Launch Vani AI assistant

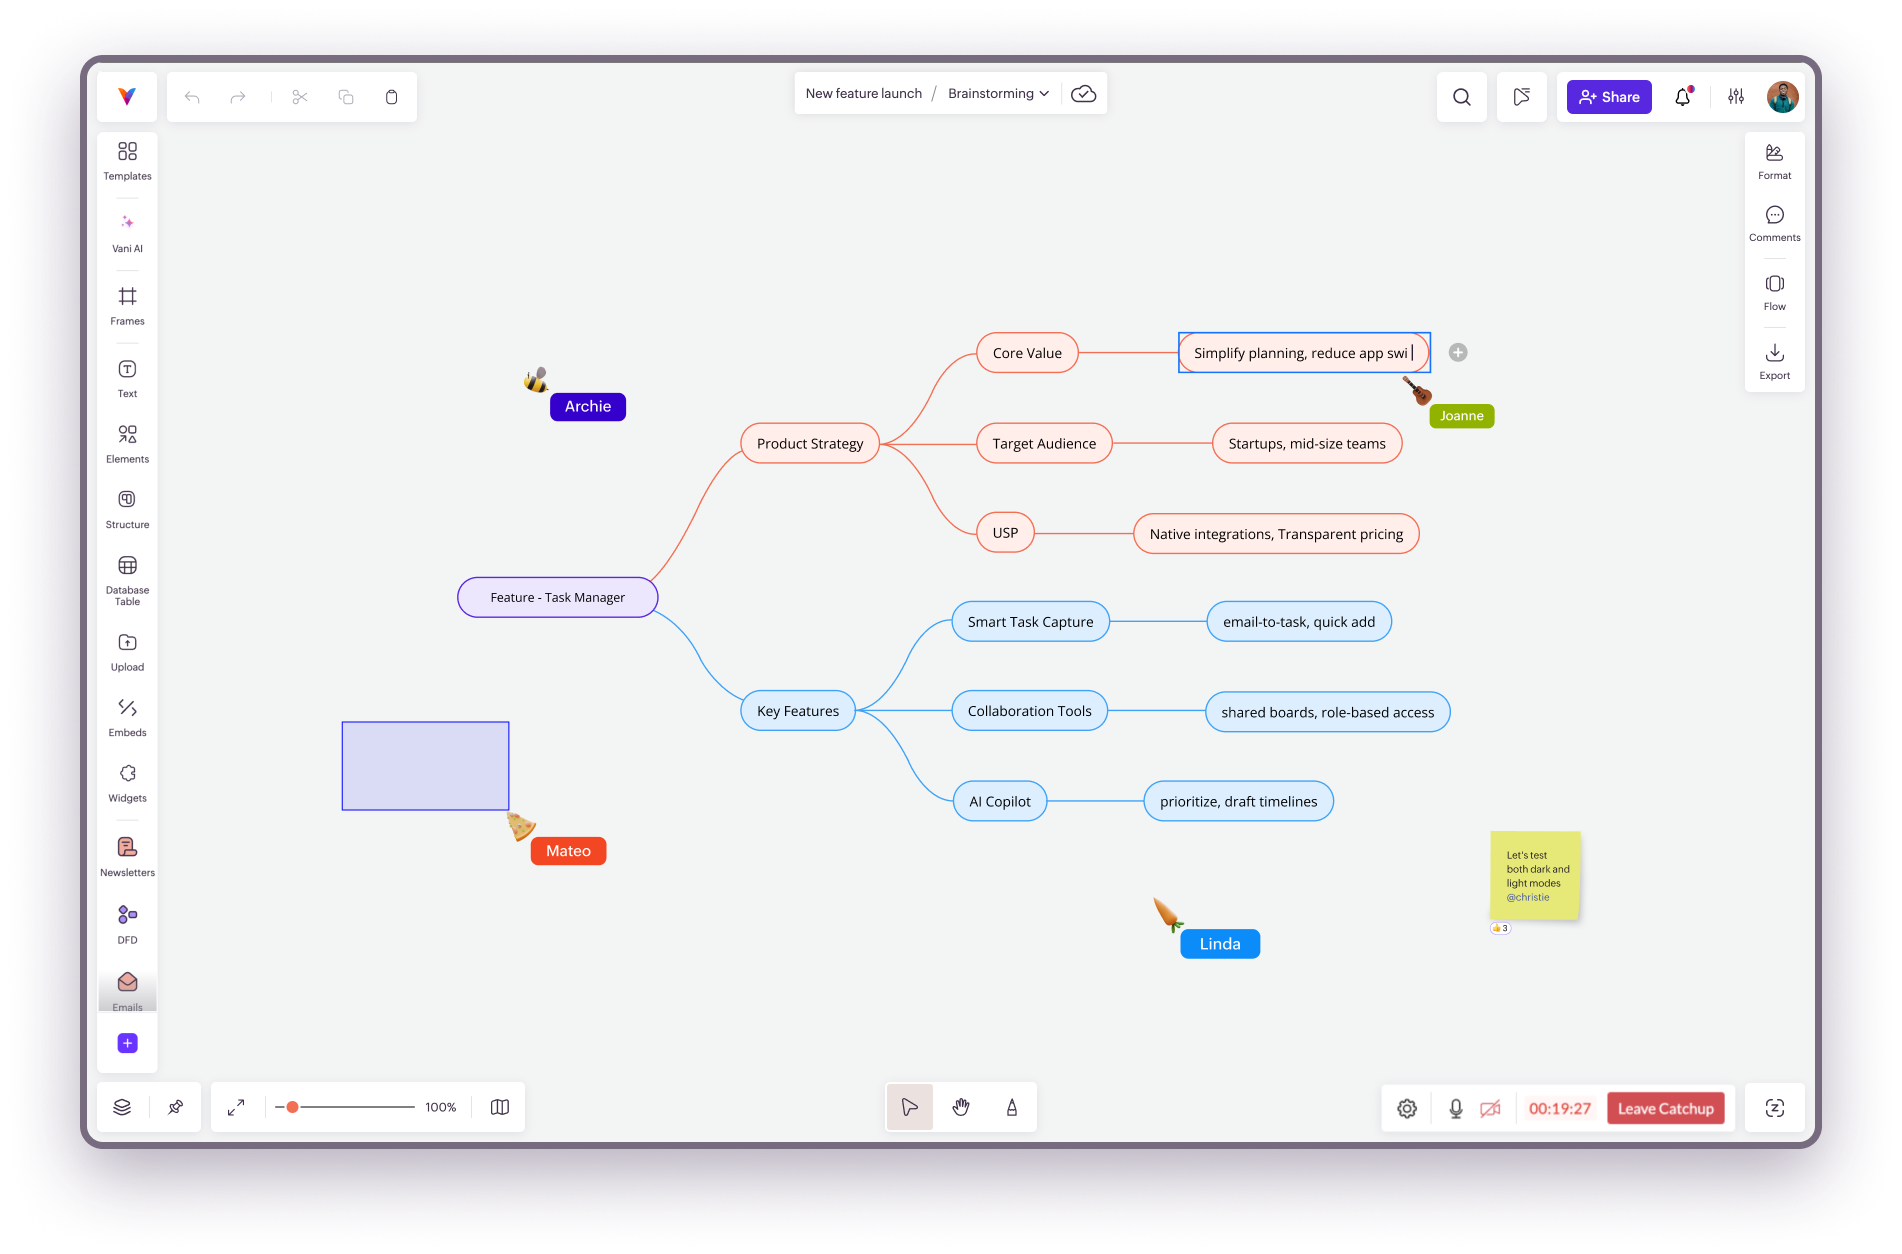127,233
